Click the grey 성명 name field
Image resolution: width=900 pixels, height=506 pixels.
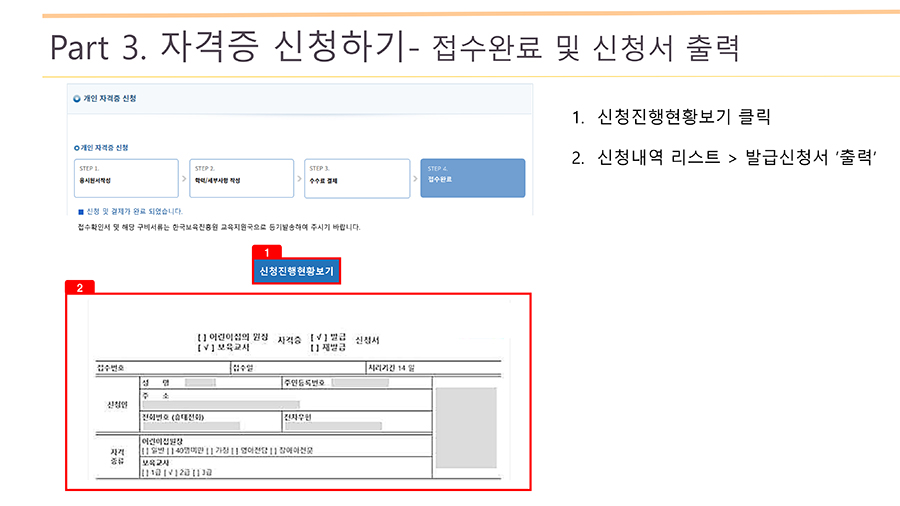[x=200, y=383]
